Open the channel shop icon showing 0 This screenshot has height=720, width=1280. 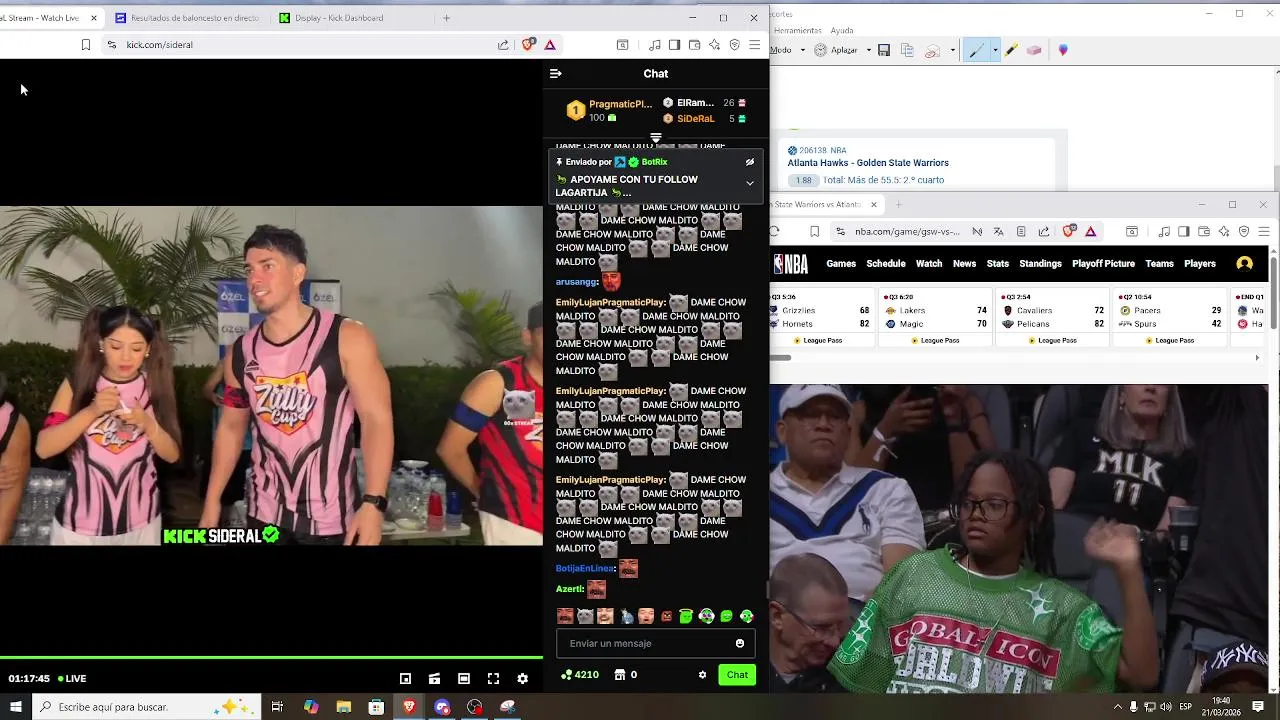tap(620, 674)
